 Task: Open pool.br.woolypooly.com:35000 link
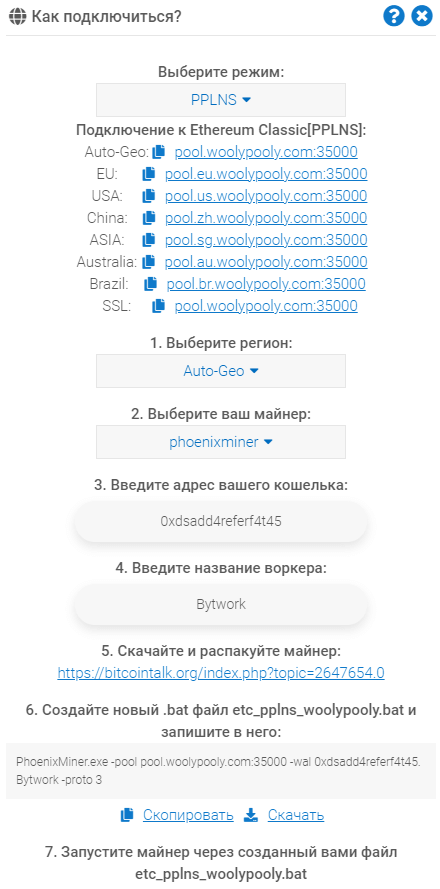pos(266,283)
